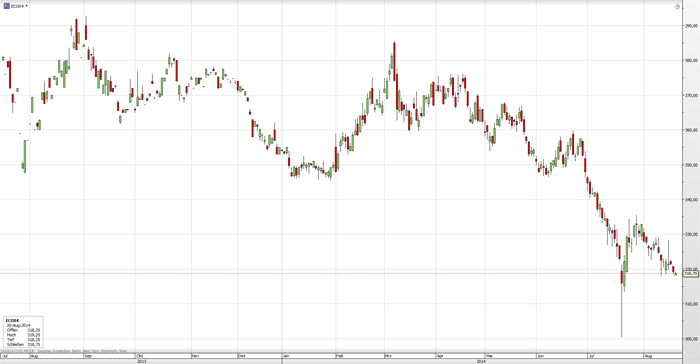Click the Okt month label on the time axis
Image resolution: width=700 pixels, height=364 pixels.
coord(139,356)
